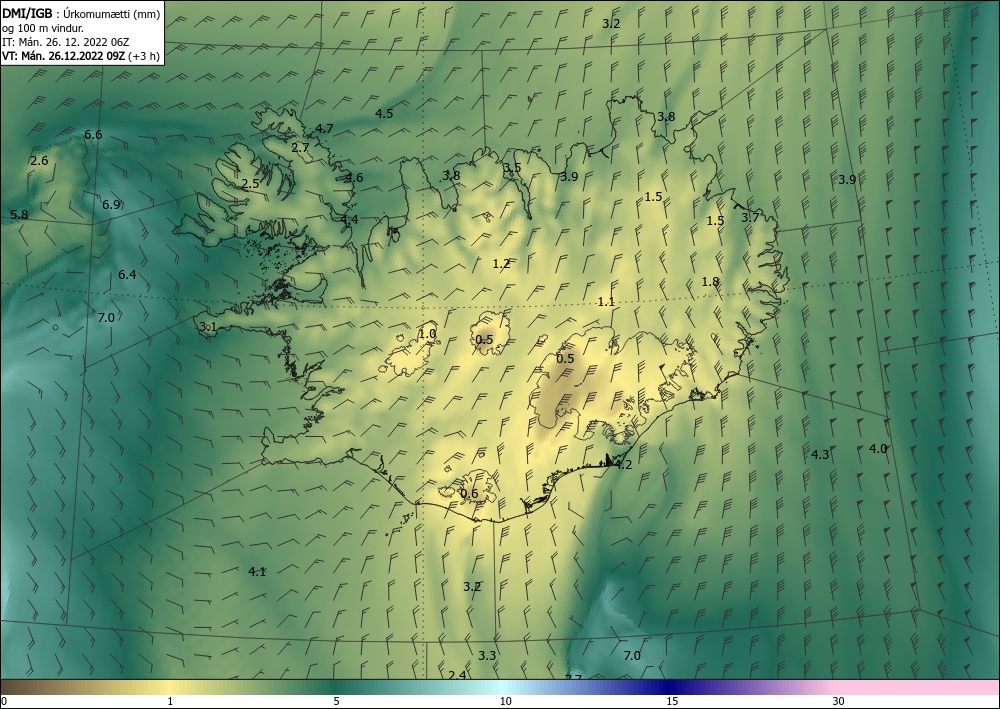Select the '3.3' value near the bottom

pos(487,655)
